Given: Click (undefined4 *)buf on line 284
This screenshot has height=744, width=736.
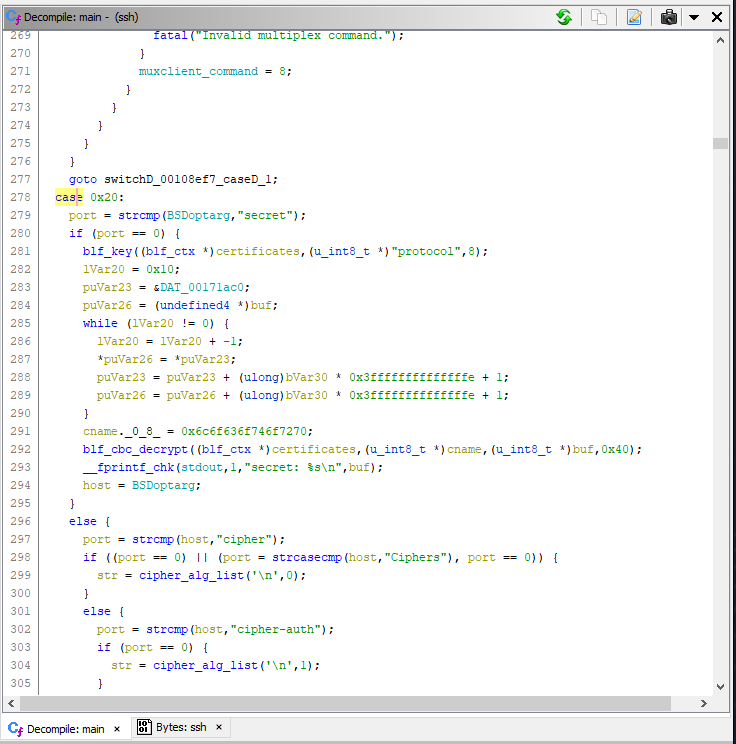Looking at the screenshot, I should click(x=215, y=306).
